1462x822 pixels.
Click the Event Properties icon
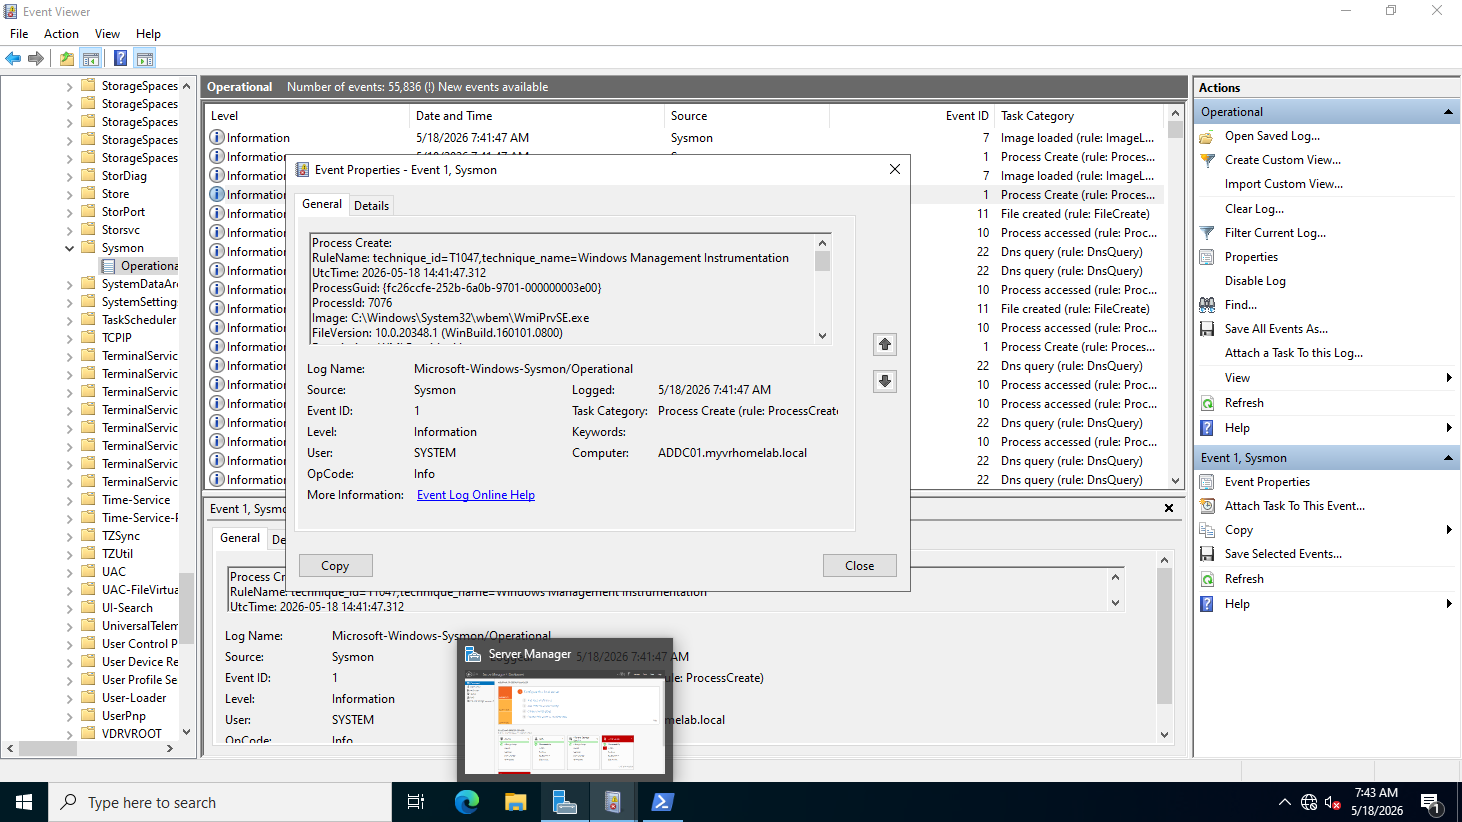pyautogui.click(x=1207, y=482)
